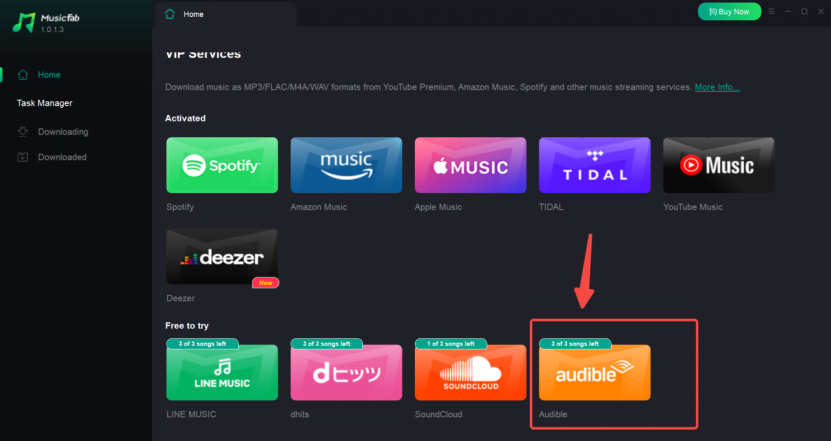Screen dimensions: 831x441
Task: Click '3 of 3 songs left' badge on dhits
Action: click(x=326, y=343)
